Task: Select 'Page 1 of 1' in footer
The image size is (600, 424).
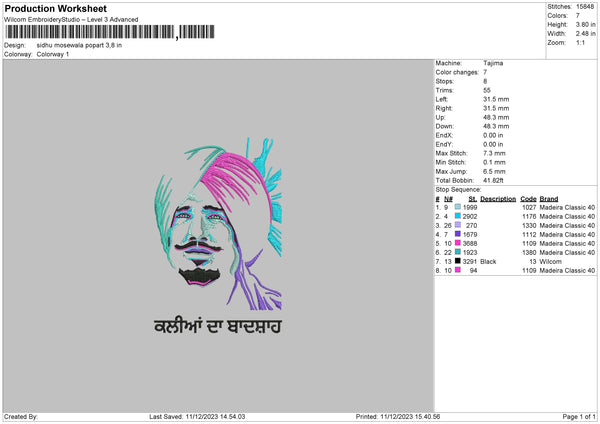Action: coord(579,416)
